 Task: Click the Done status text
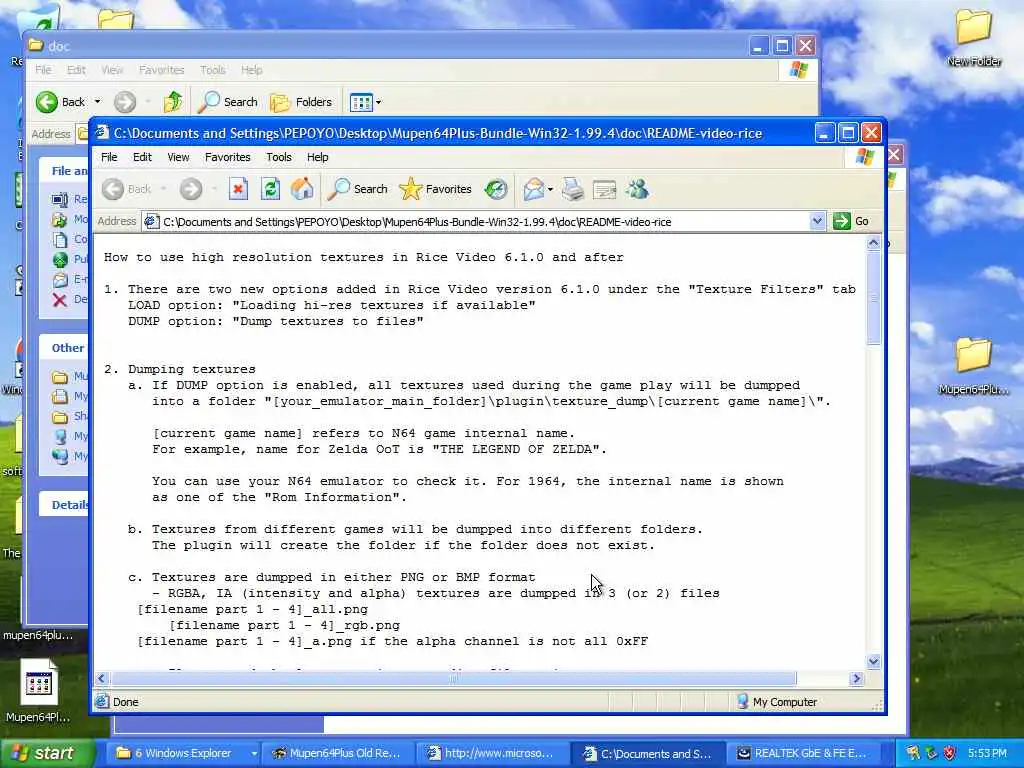125,702
